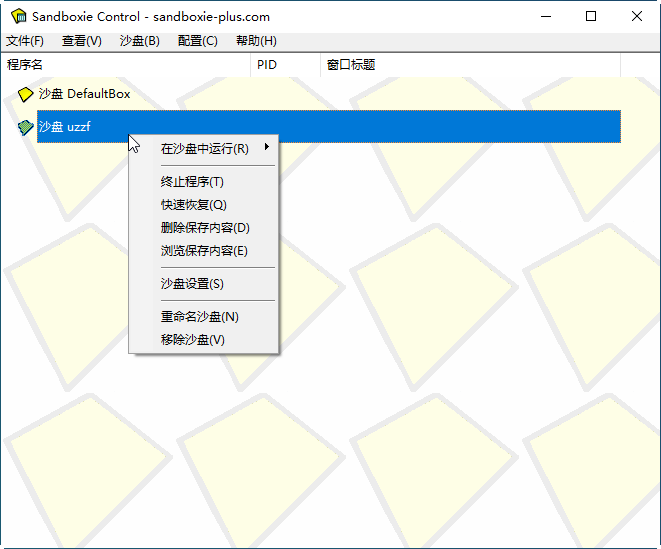Open the 沙盘(B) menu
Viewport: 661px width, 549px height.
click(140, 41)
